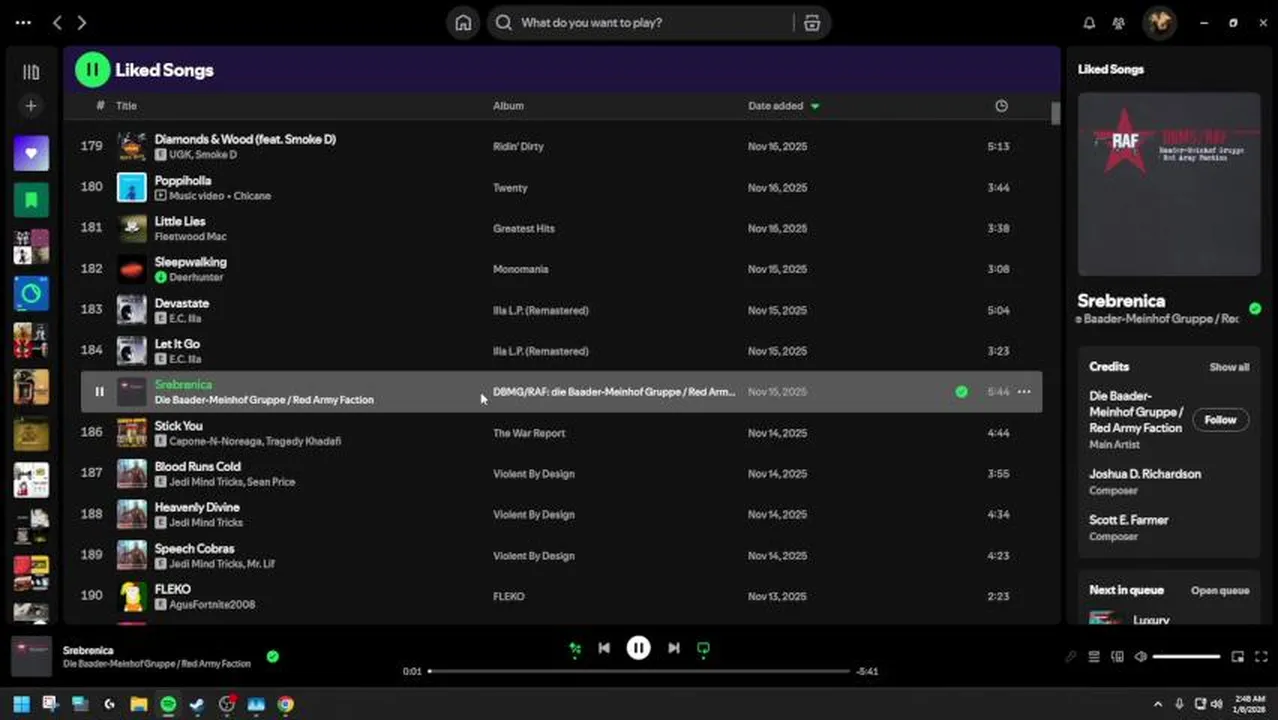This screenshot has height=720, width=1278.
Task: Go back with the left arrow
Action: 58,22
